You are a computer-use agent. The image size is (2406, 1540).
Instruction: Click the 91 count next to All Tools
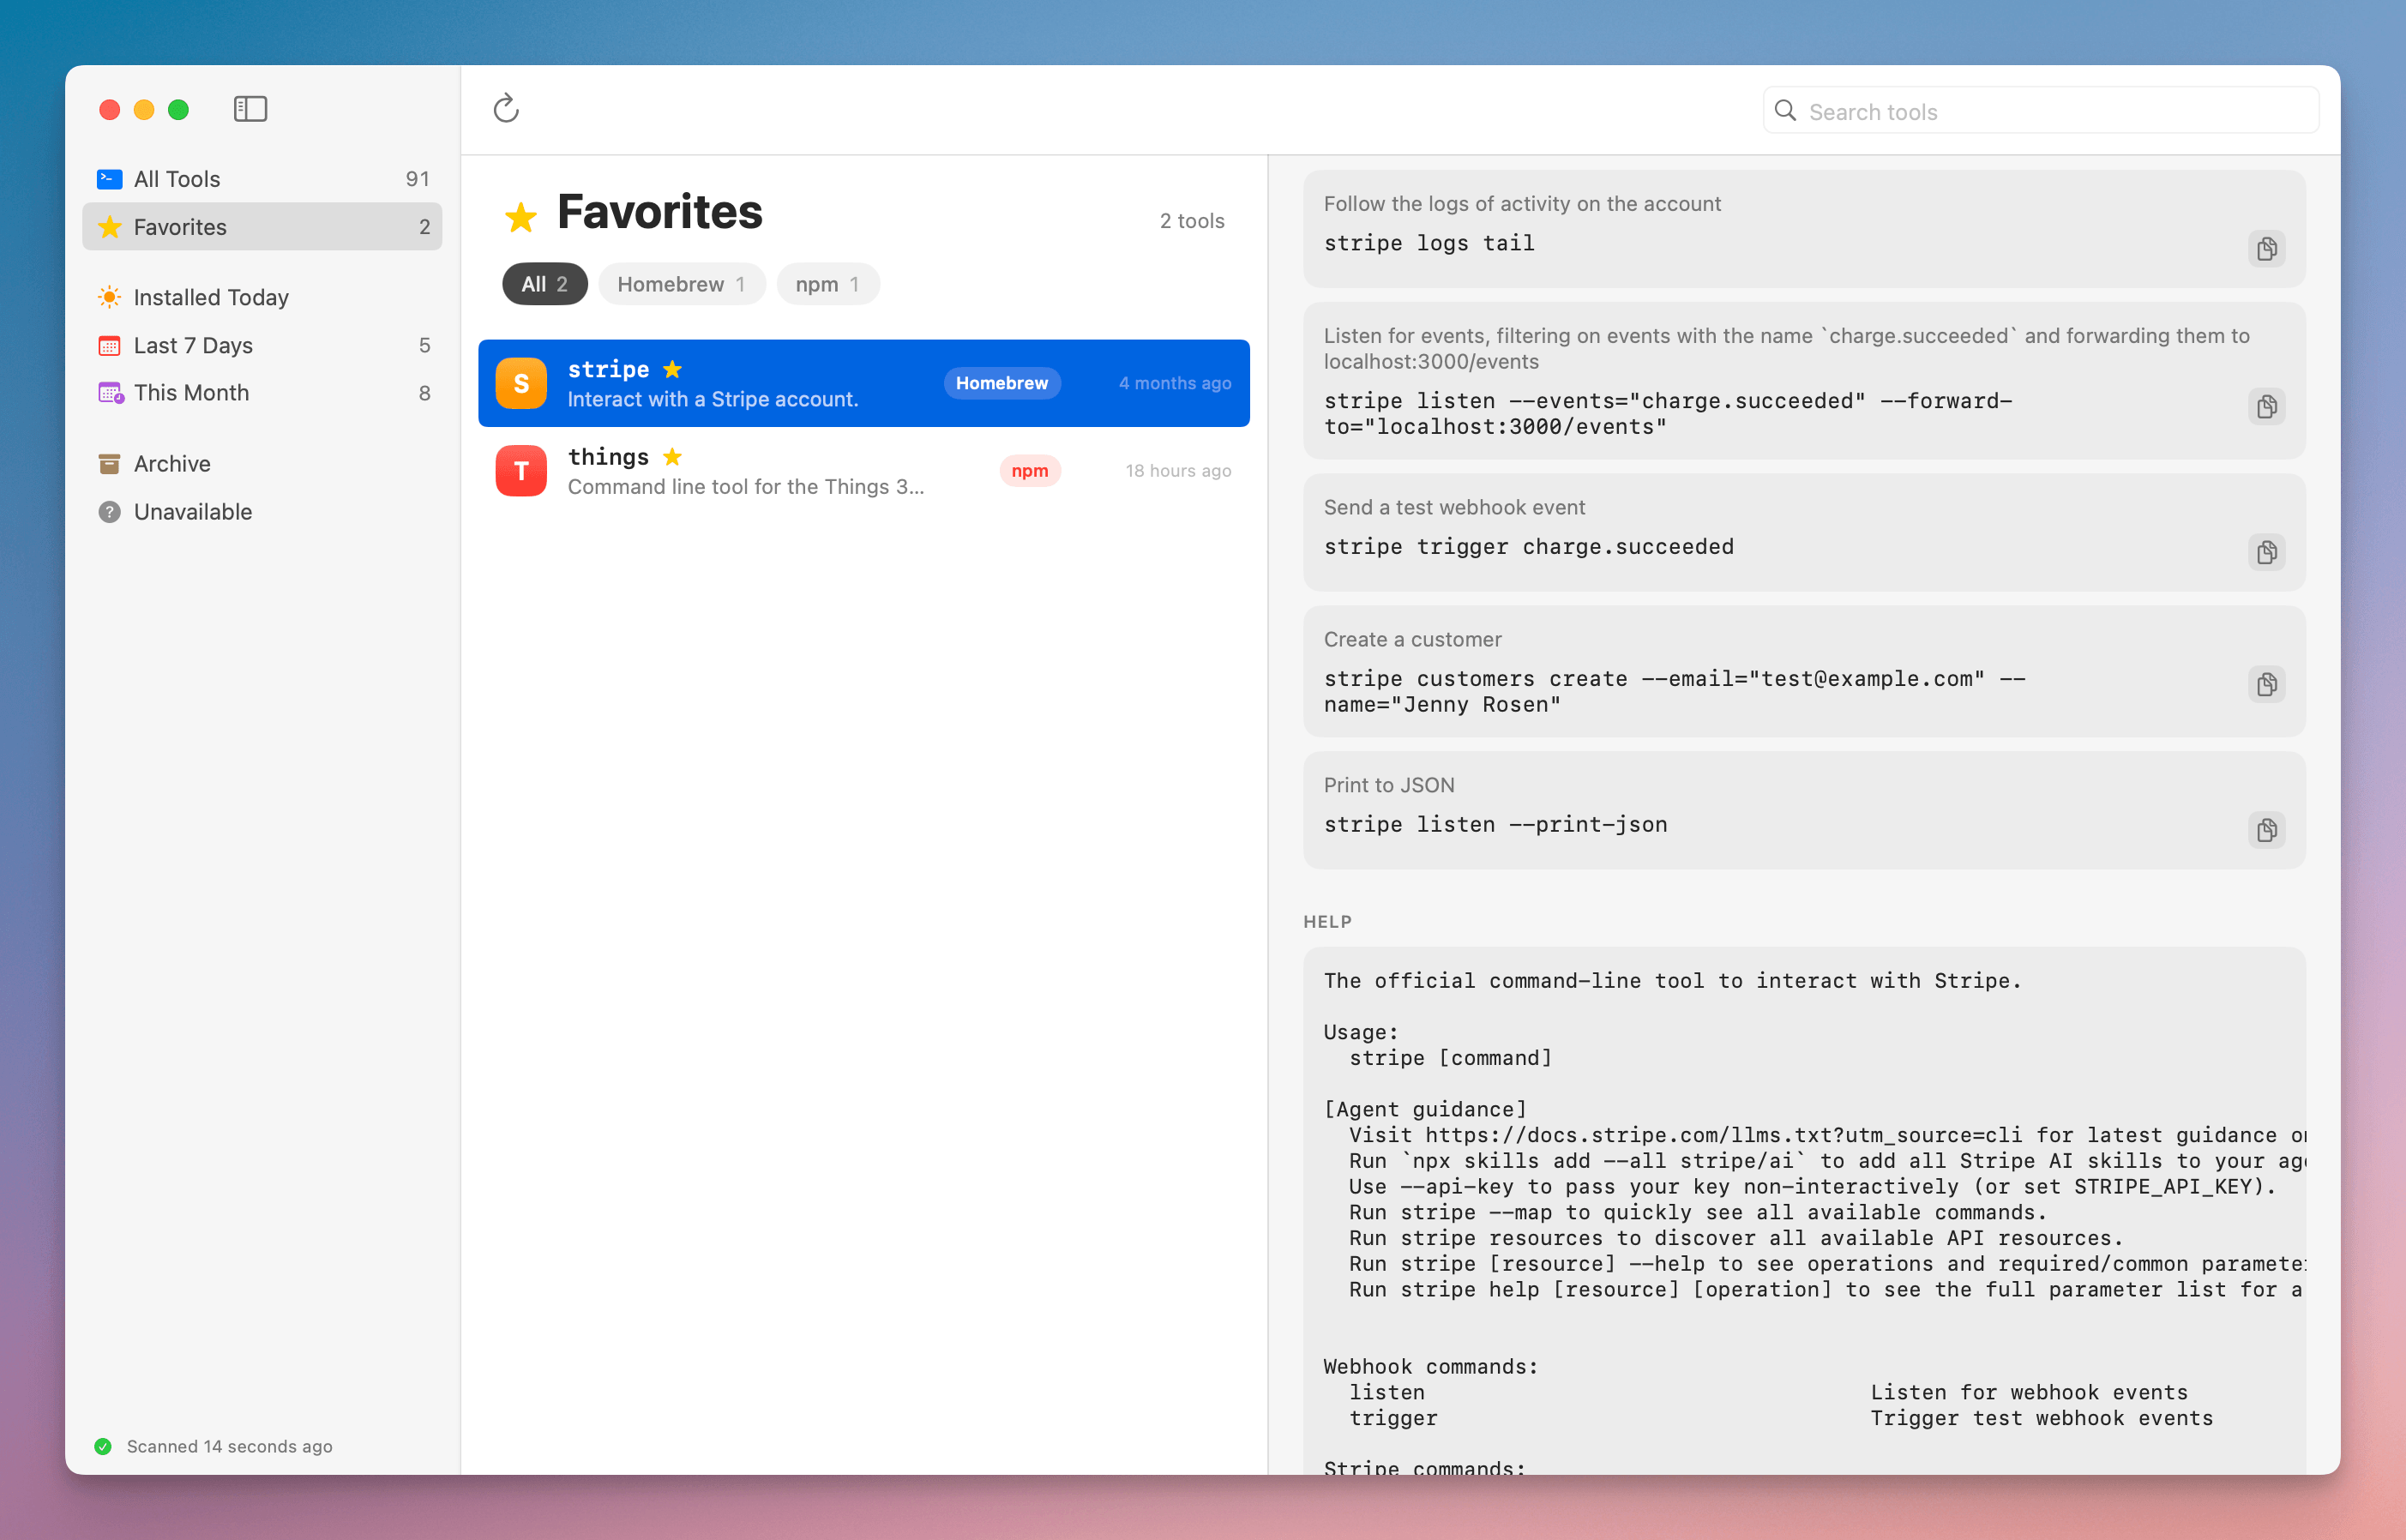coord(418,179)
